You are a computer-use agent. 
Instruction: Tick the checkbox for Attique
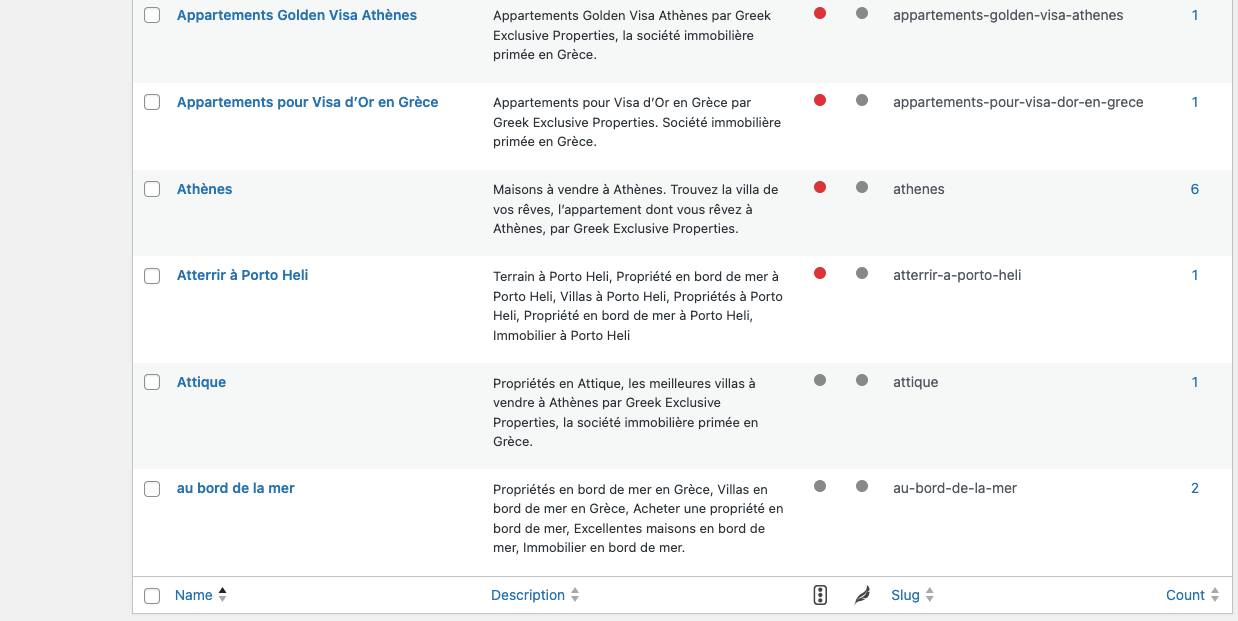point(152,382)
